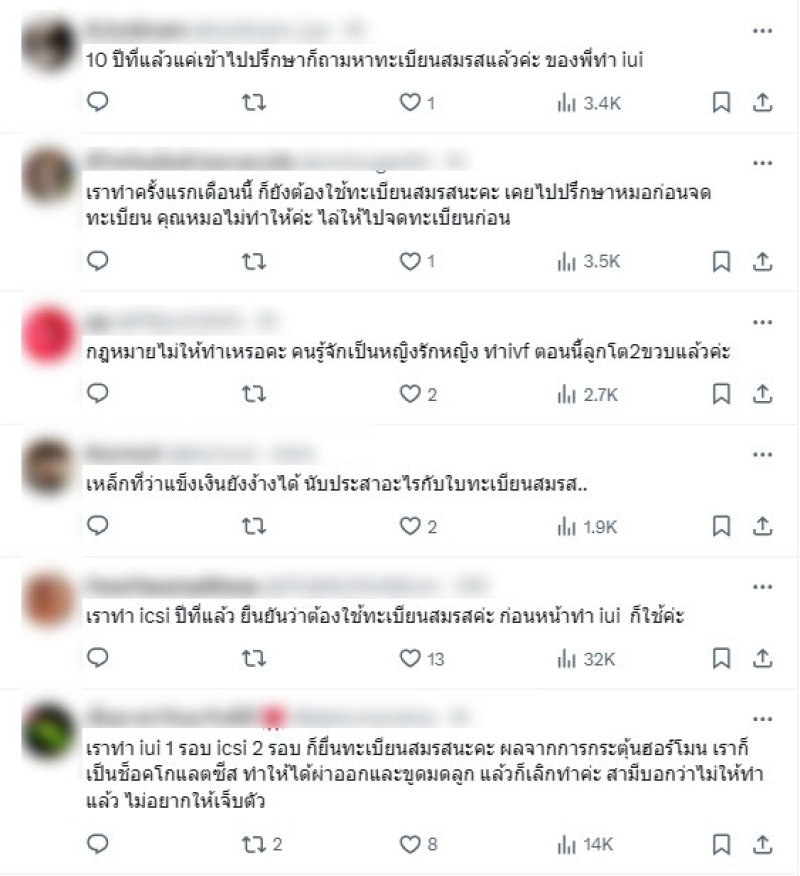Open the green avatar profile
This screenshot has width=800, height=876.
(x=49, y=732)
